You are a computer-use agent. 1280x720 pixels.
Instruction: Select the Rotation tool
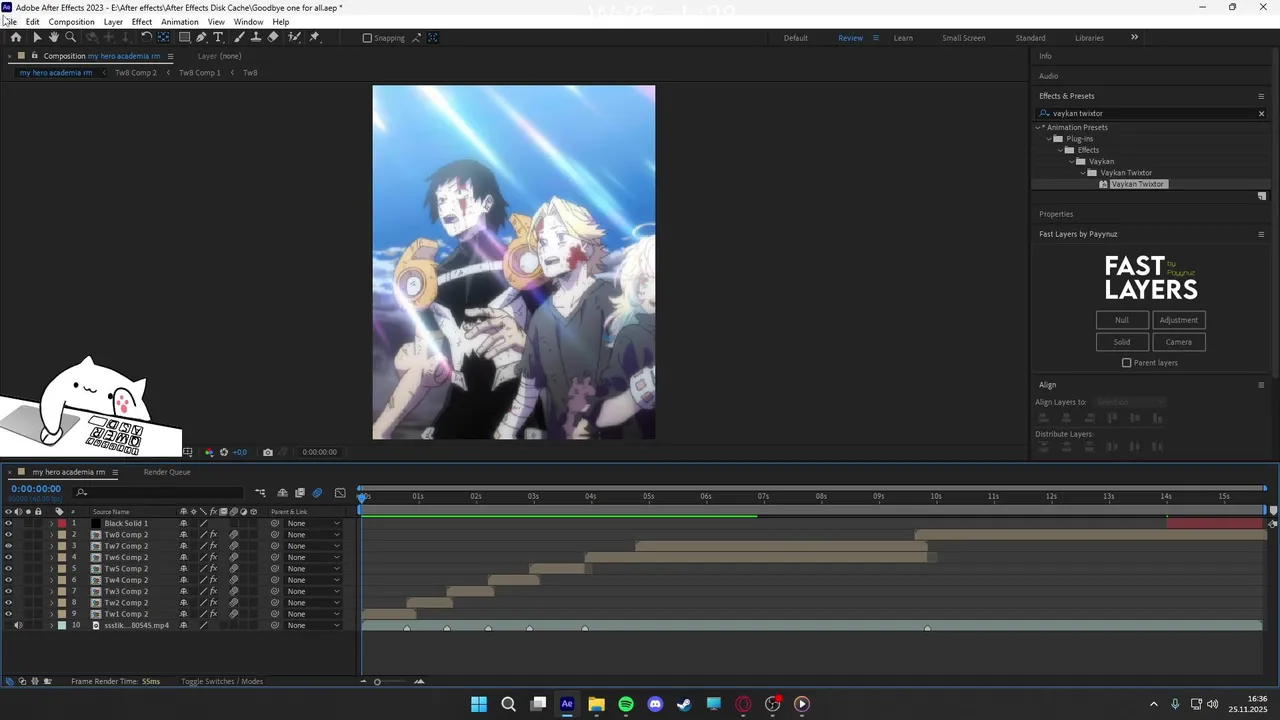[146, 37]
